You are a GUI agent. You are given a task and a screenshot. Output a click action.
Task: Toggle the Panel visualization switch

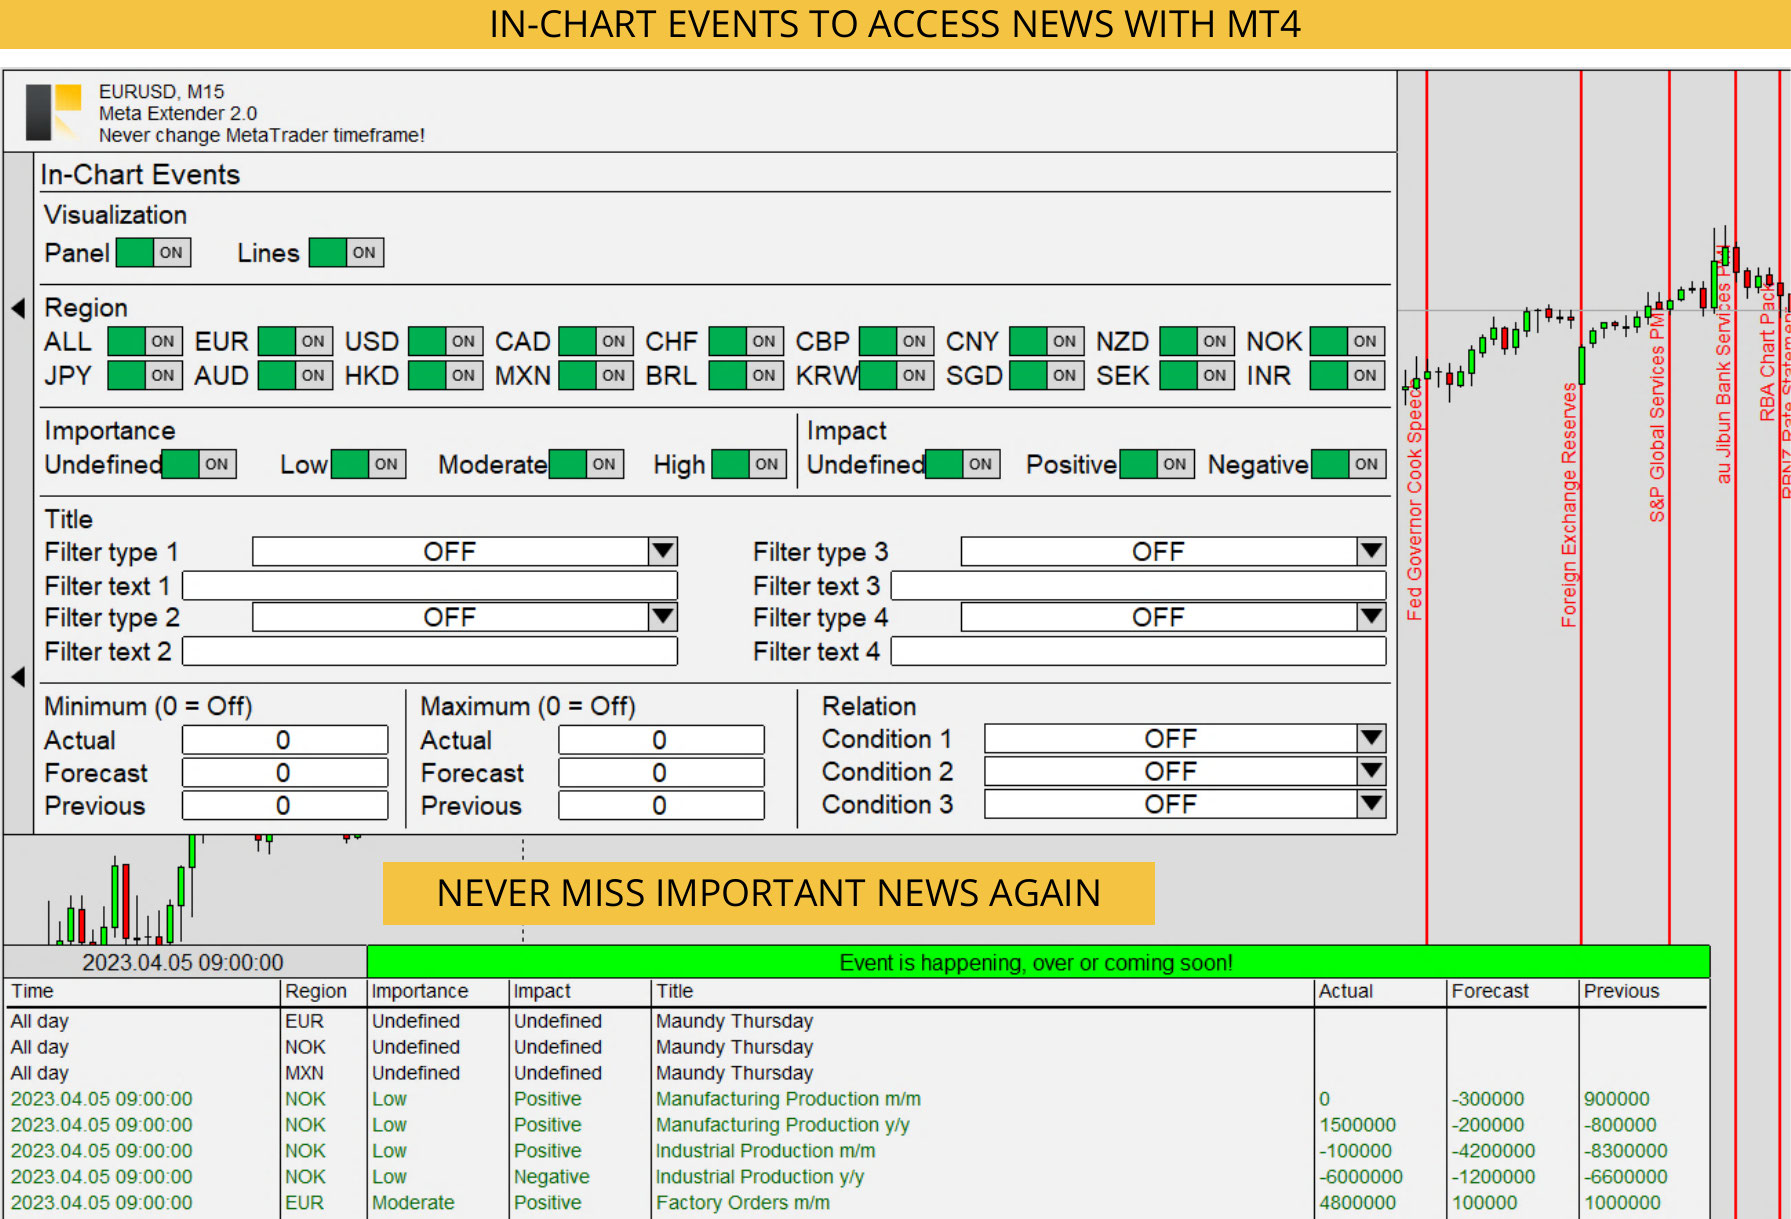[x=153, y=253]
